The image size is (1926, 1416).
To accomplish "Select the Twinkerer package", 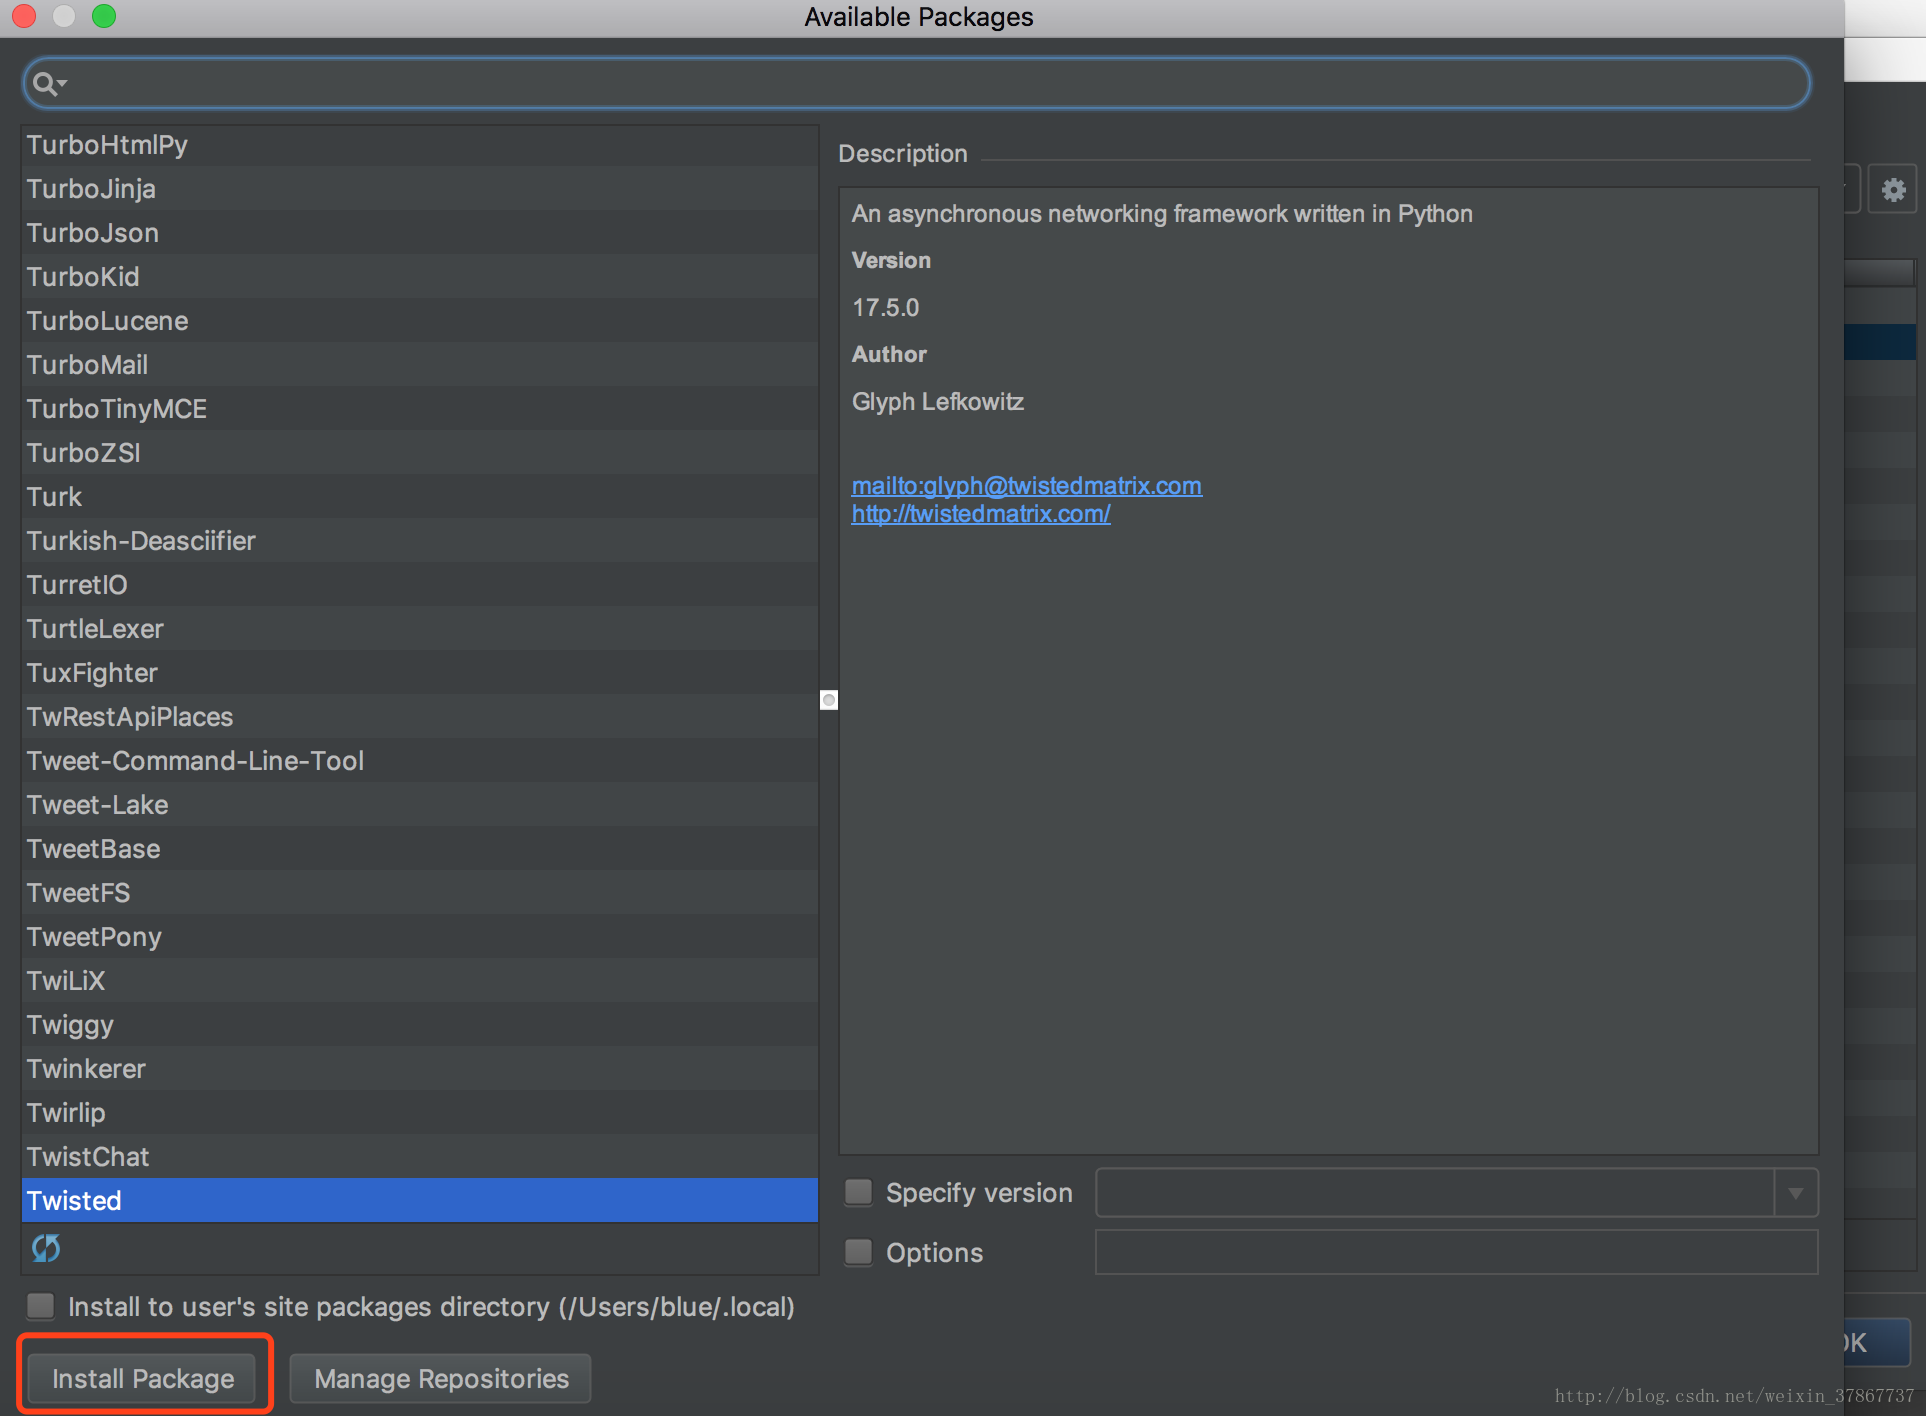I will (x=420, y=1068).
